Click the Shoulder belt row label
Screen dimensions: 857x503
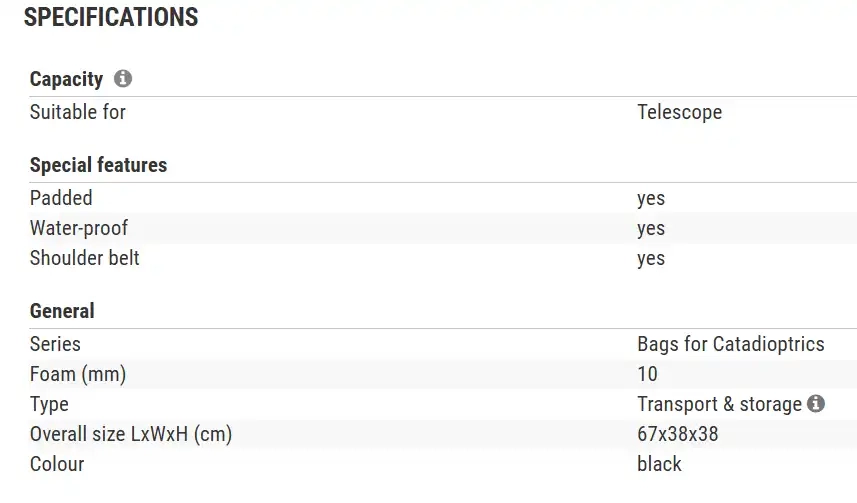click(85, 258)
